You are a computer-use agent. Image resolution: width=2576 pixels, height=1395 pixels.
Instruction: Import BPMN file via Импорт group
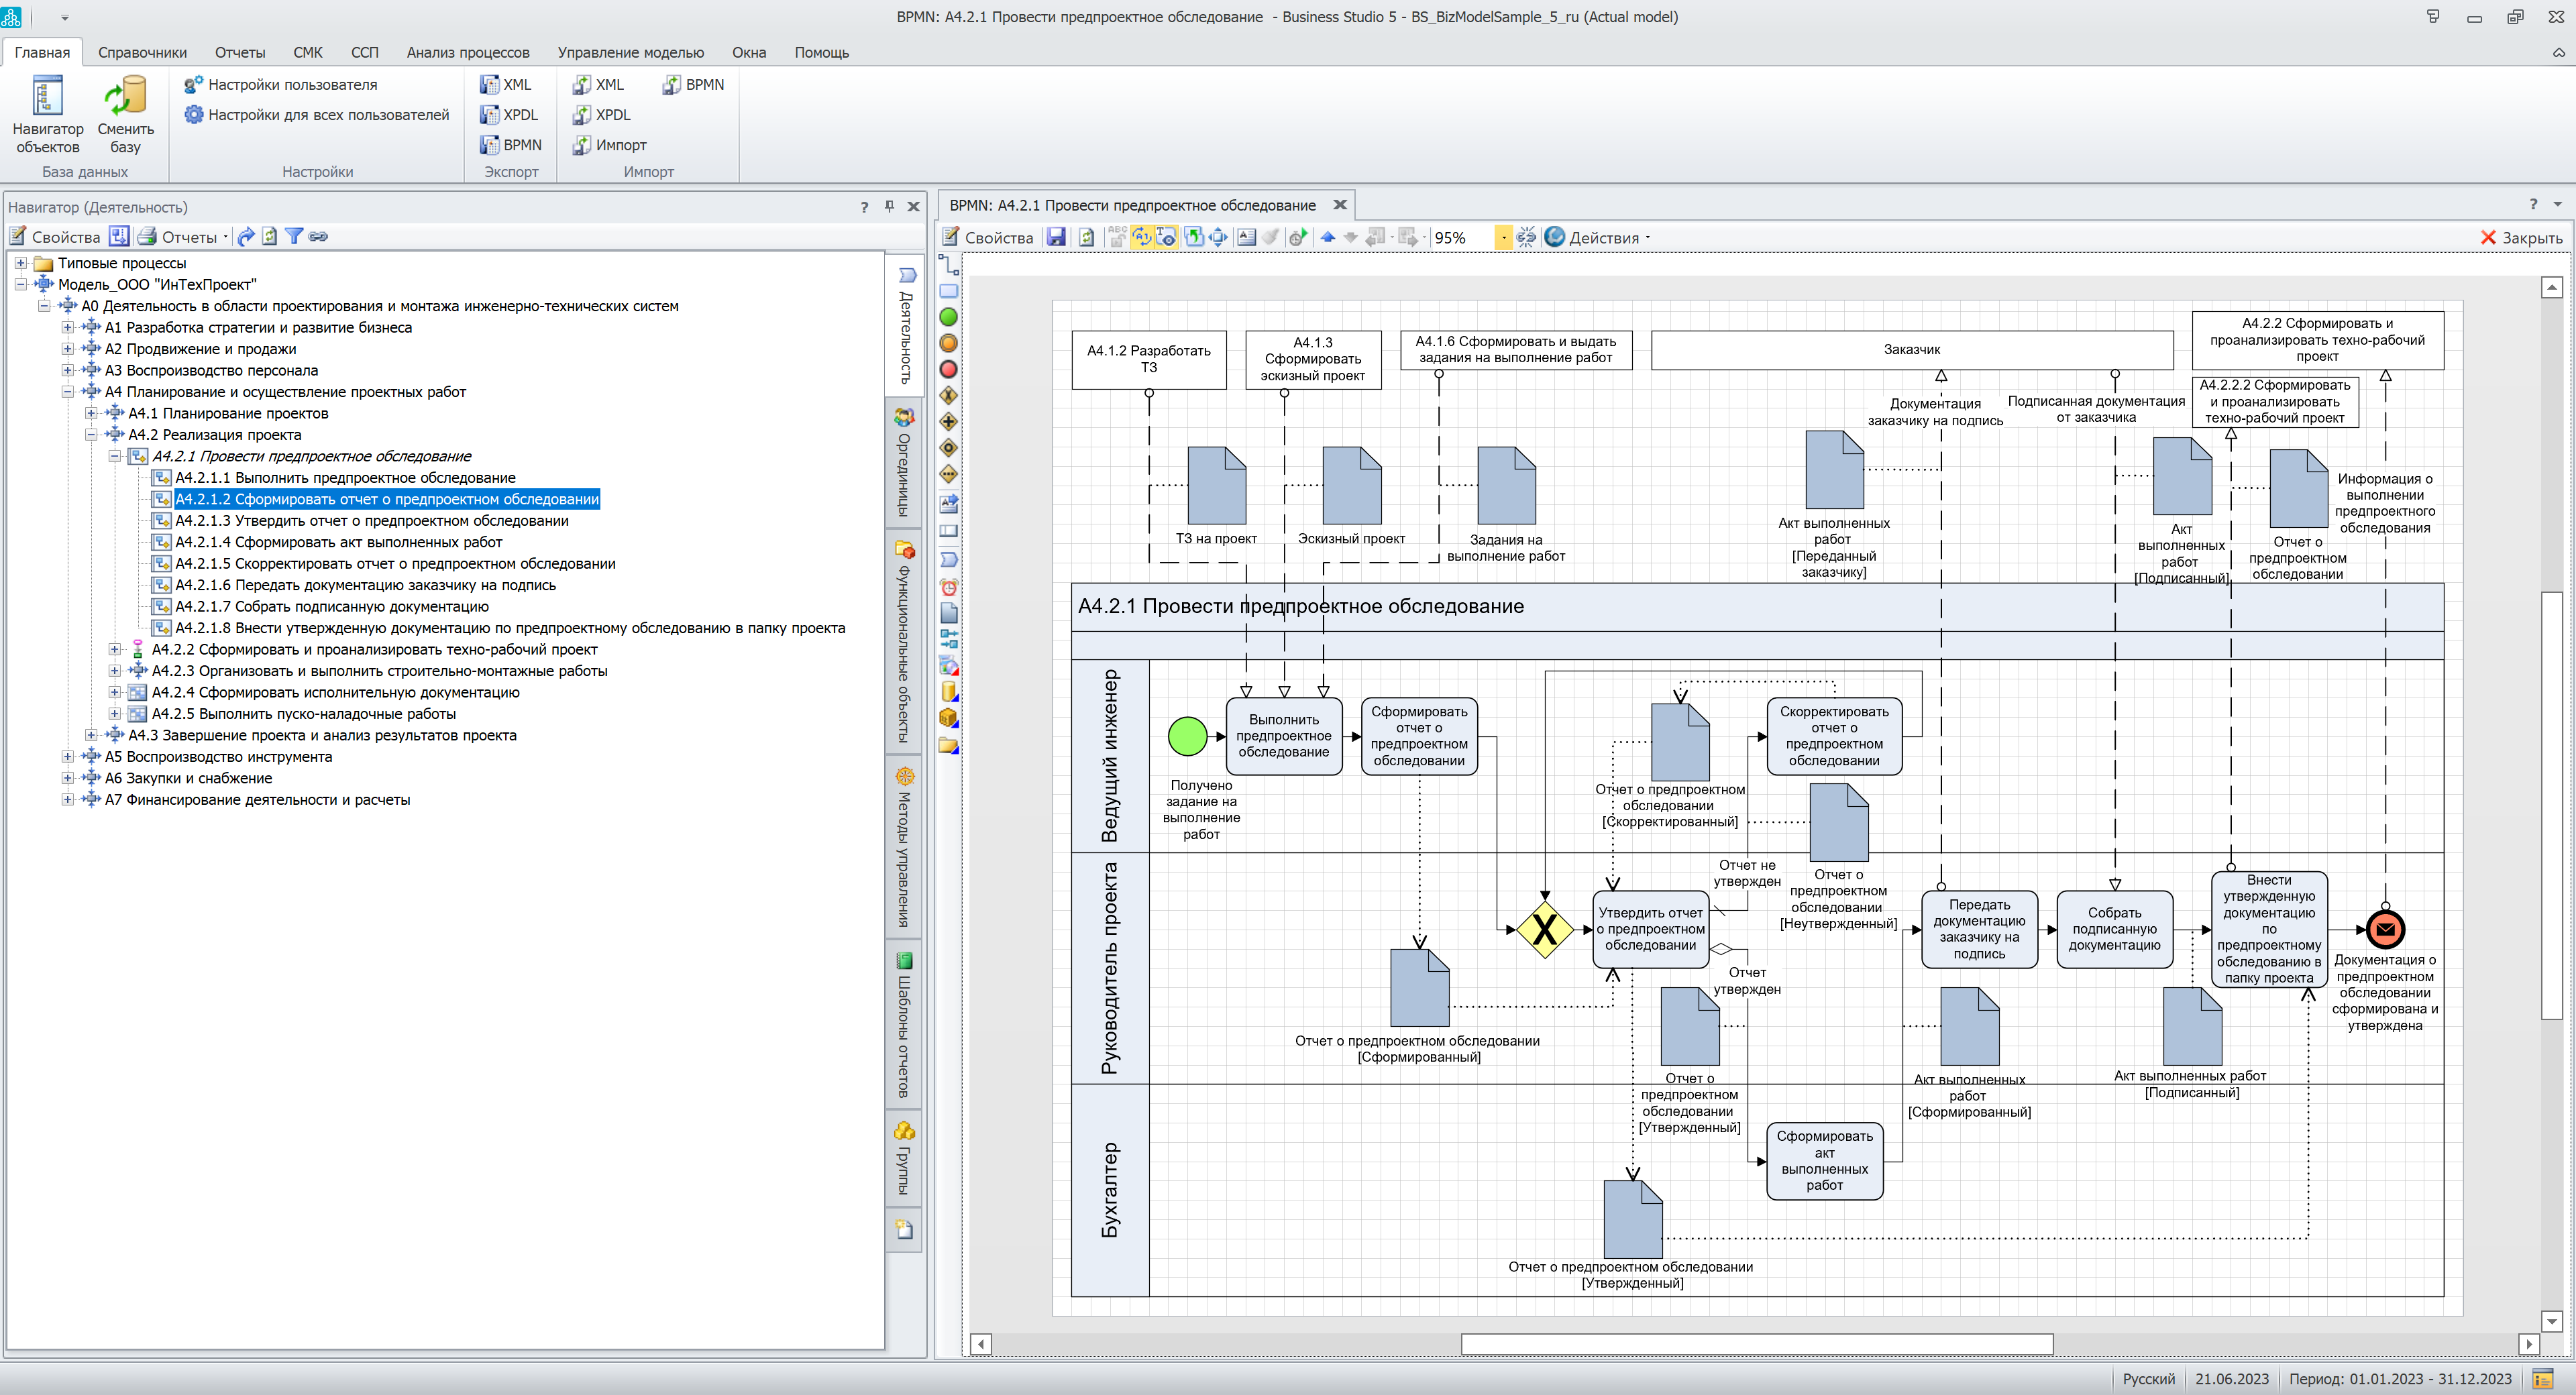pos(693,85)
